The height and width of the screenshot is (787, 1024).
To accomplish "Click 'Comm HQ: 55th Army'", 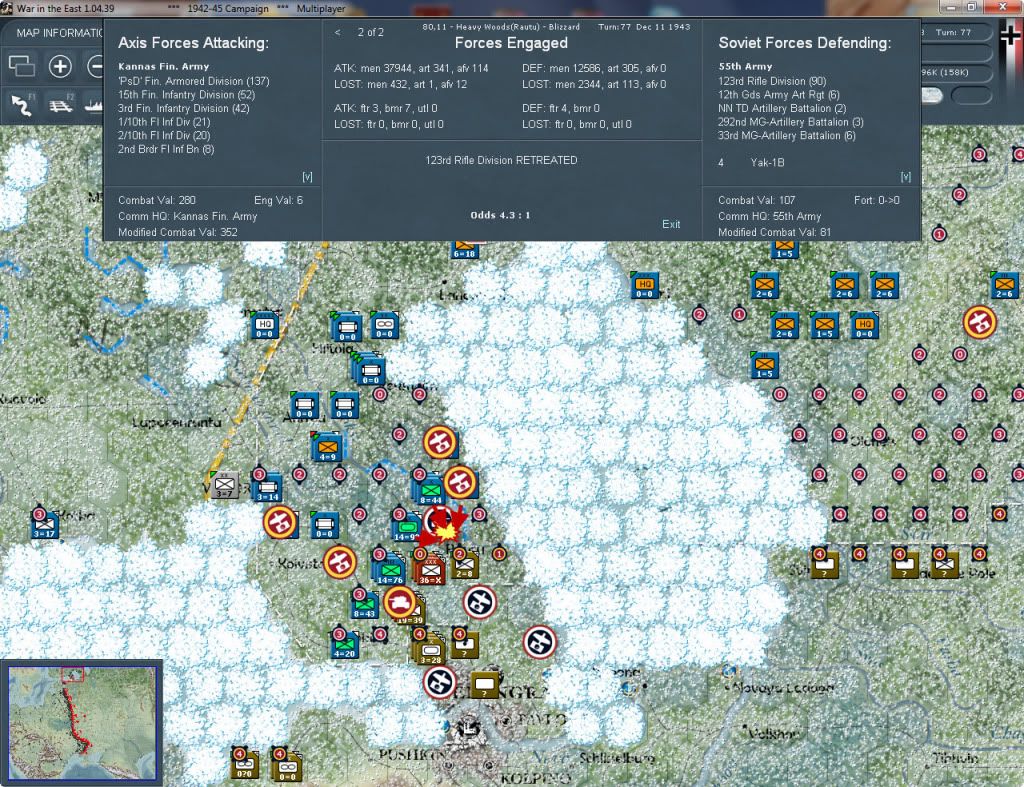I will click(x=769, y=216).
